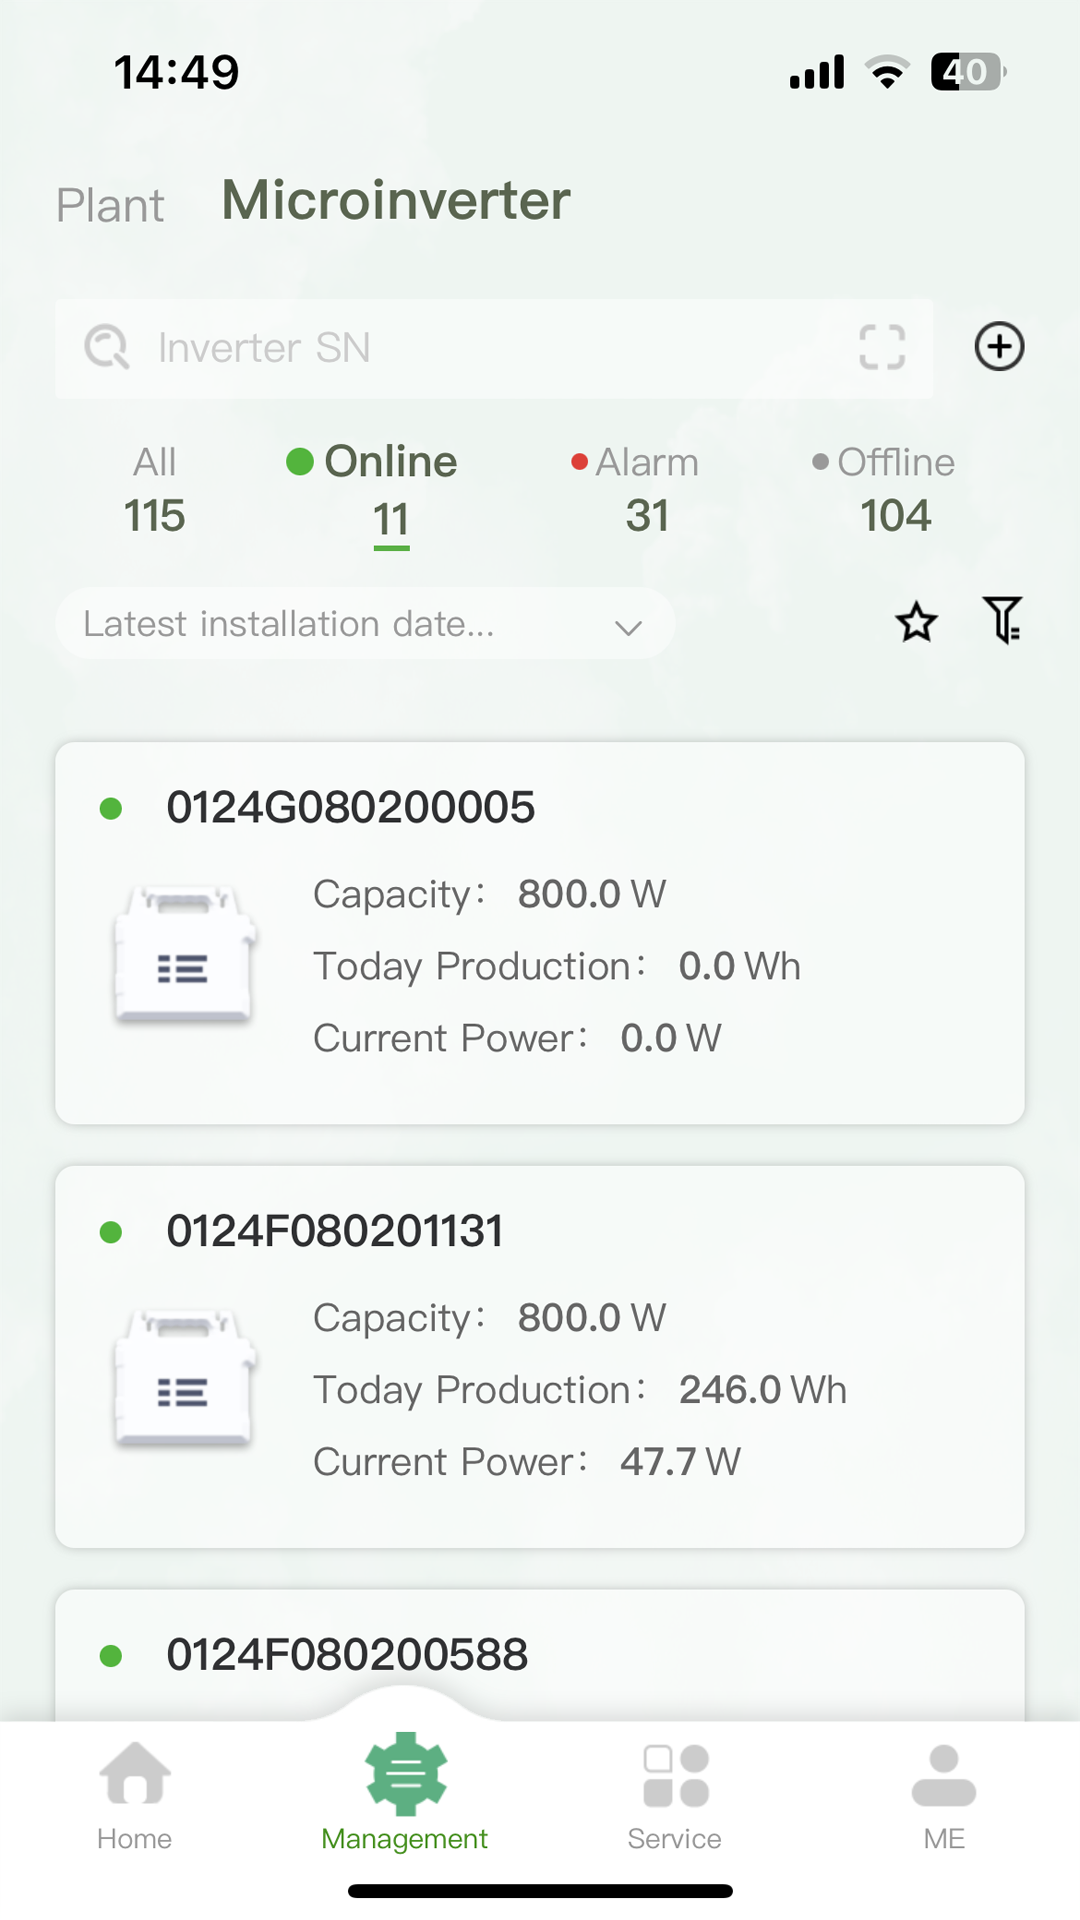Open the QR scan icon in search bar
This screenshot has height=1920, width=1080.
[x=882, y=348]
